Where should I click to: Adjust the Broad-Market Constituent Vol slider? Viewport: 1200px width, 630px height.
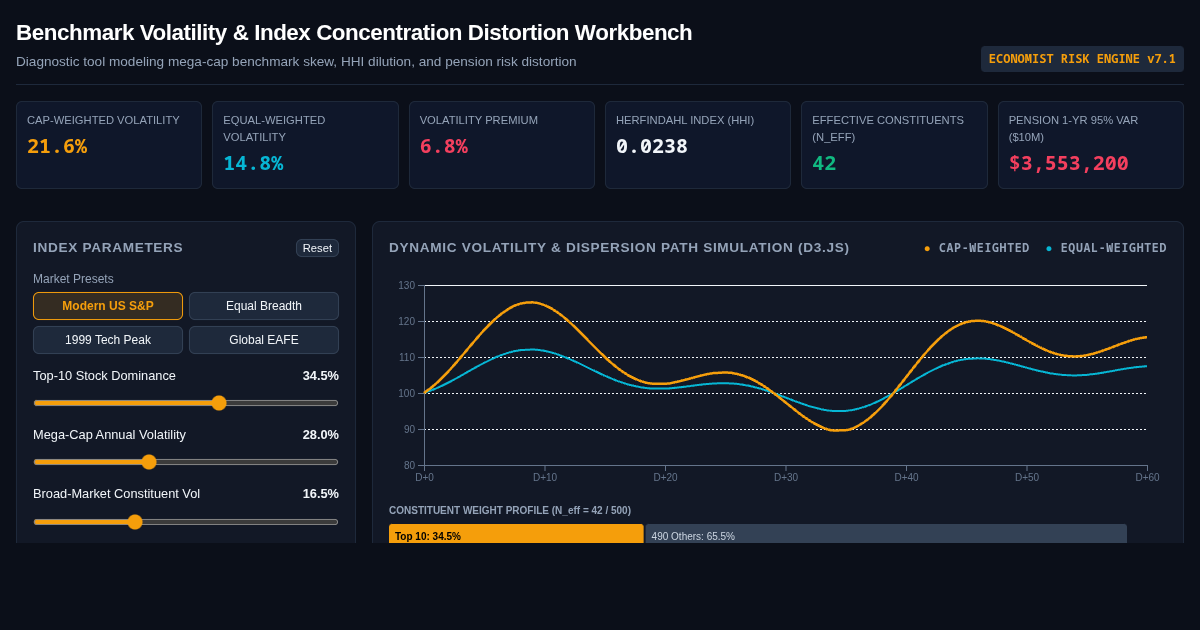point(186,522)
